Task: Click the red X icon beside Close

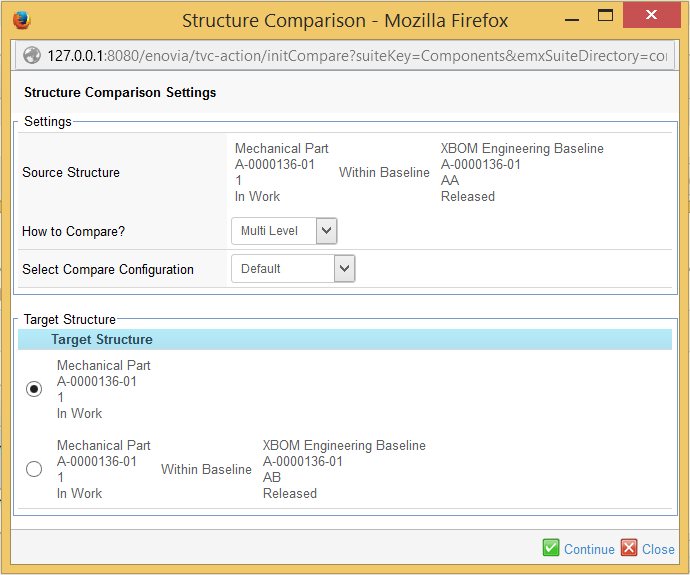Action: [629, 548]
